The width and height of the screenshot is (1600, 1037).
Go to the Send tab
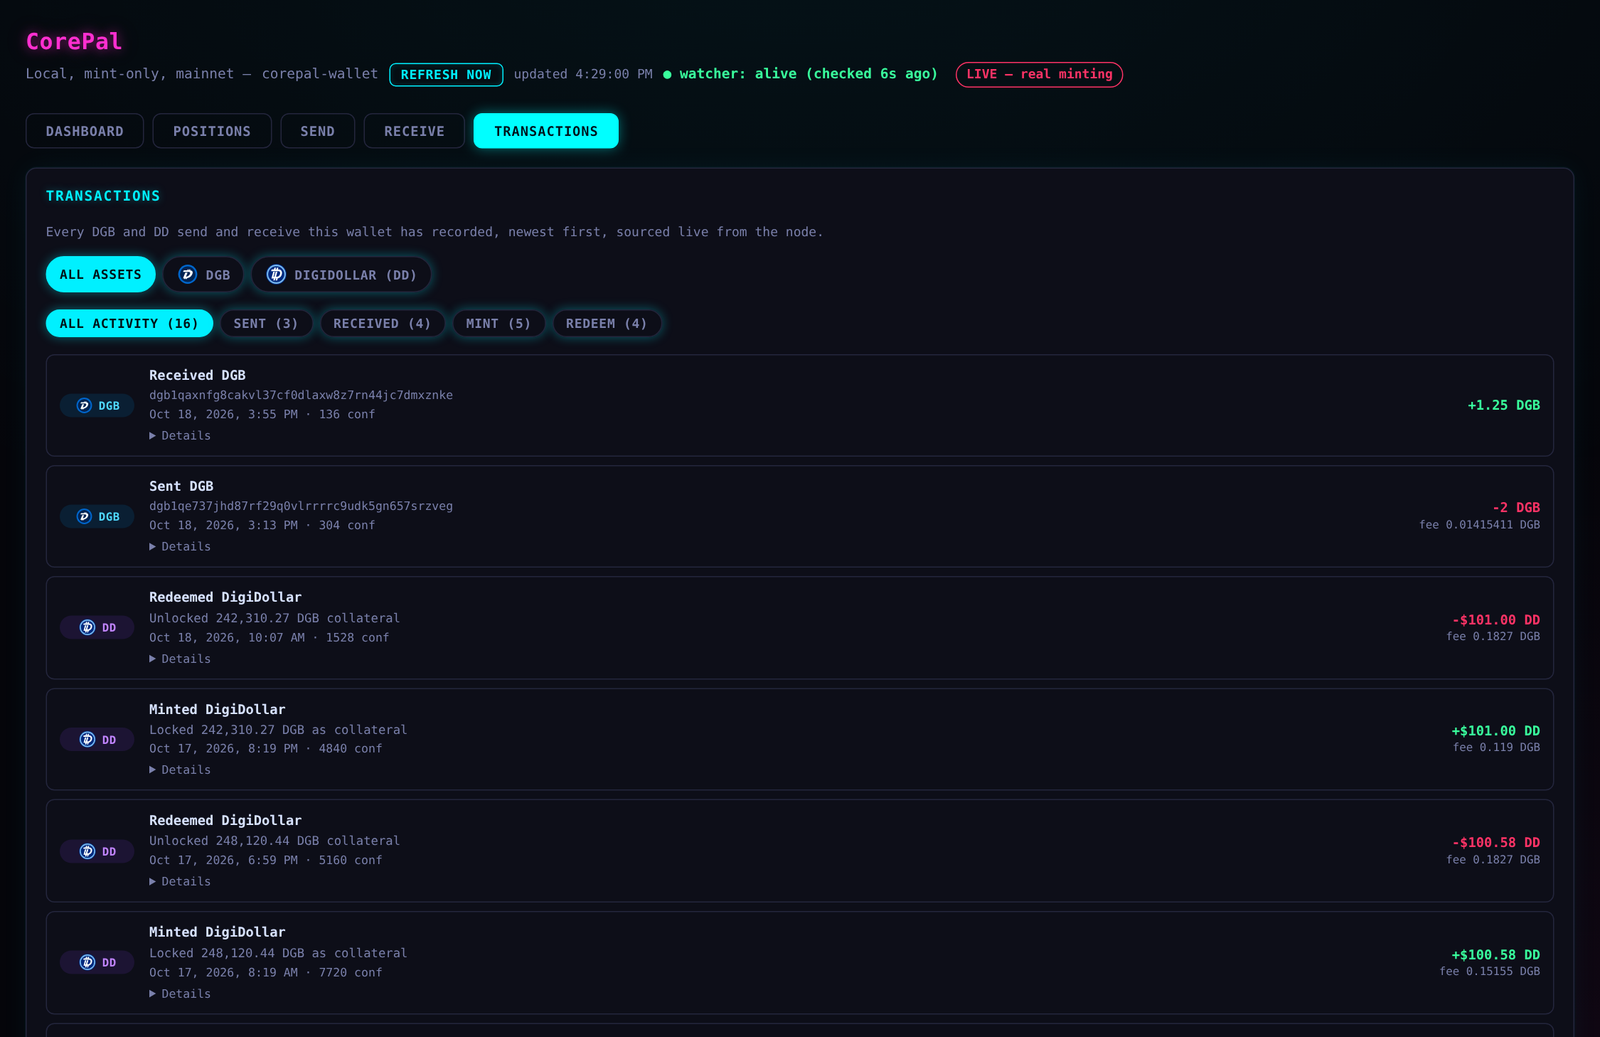318,131
